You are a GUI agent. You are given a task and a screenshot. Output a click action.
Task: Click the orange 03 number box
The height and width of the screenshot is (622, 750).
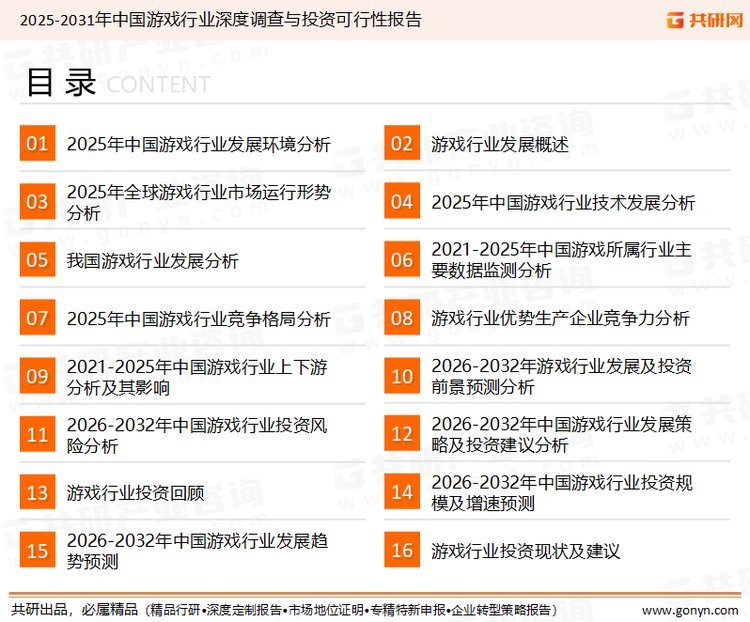click(37, 201)
